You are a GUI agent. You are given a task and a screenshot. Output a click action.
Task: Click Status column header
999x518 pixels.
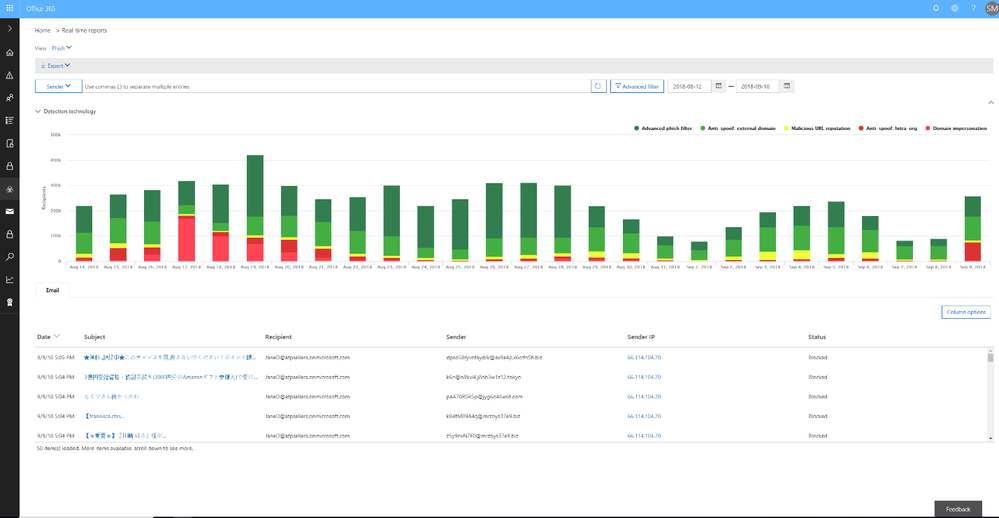(817, 336)
